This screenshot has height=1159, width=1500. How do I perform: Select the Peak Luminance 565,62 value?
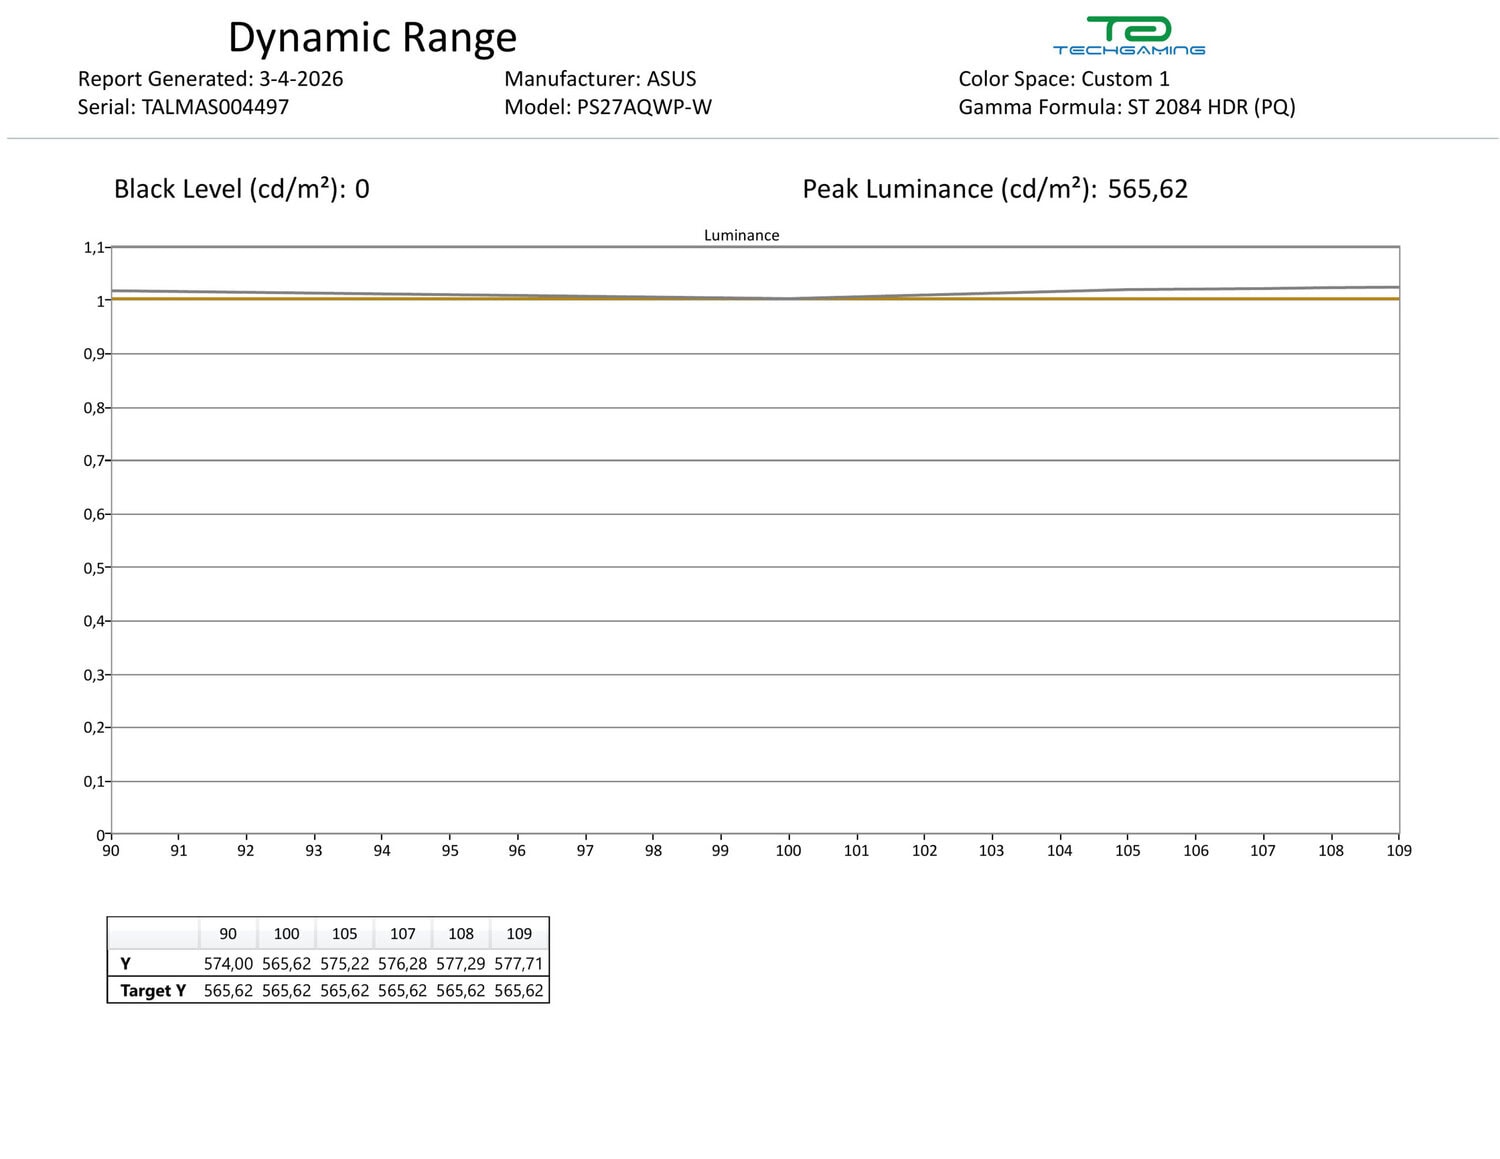[1147, 189]
